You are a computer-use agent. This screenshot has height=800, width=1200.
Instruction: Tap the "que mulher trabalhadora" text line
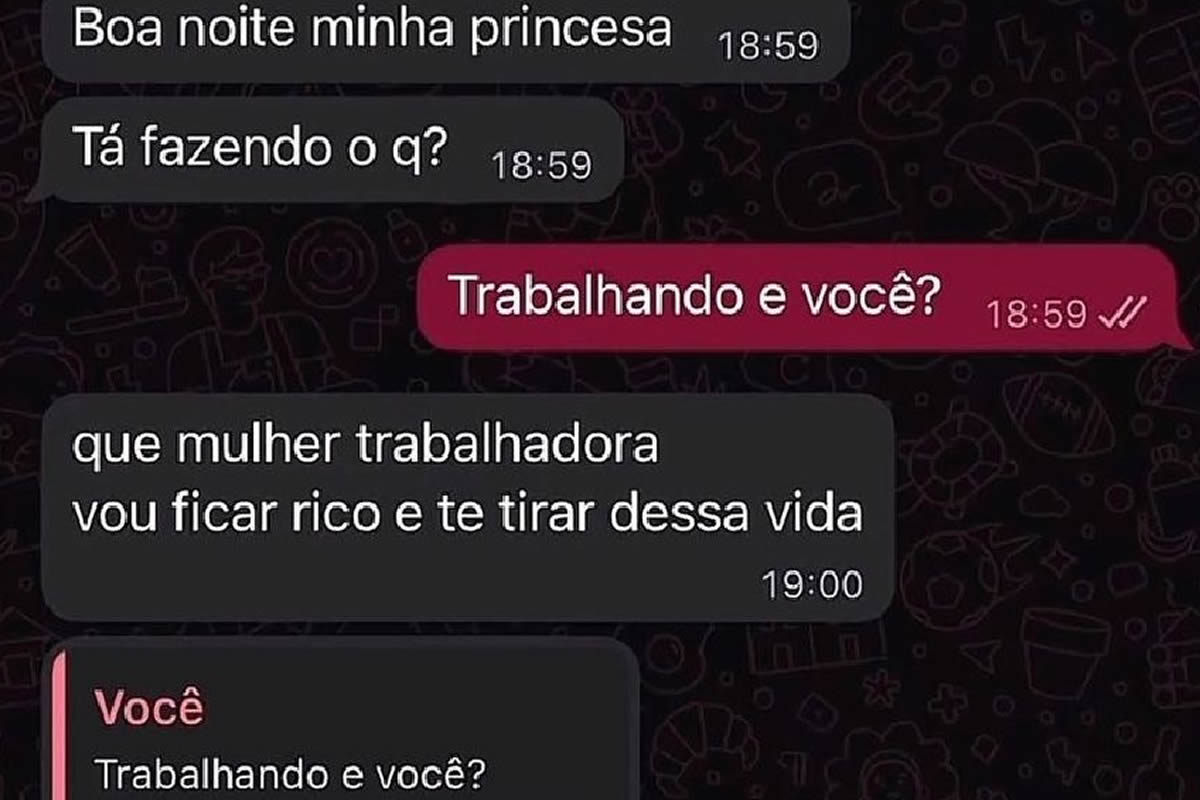coord(365,446)
